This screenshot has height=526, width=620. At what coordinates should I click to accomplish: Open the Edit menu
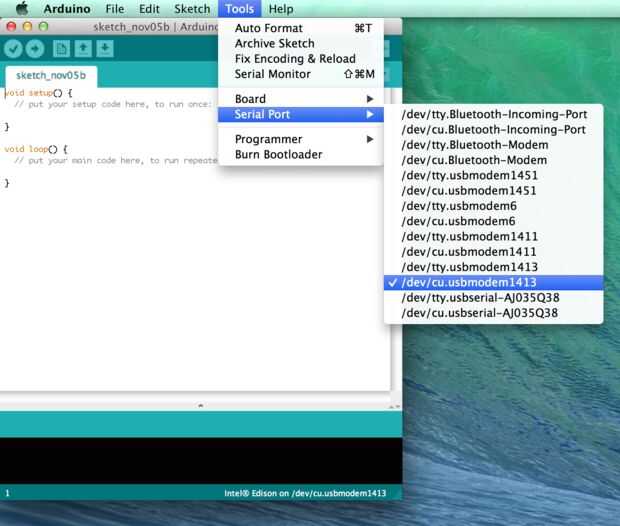point(149,8)
